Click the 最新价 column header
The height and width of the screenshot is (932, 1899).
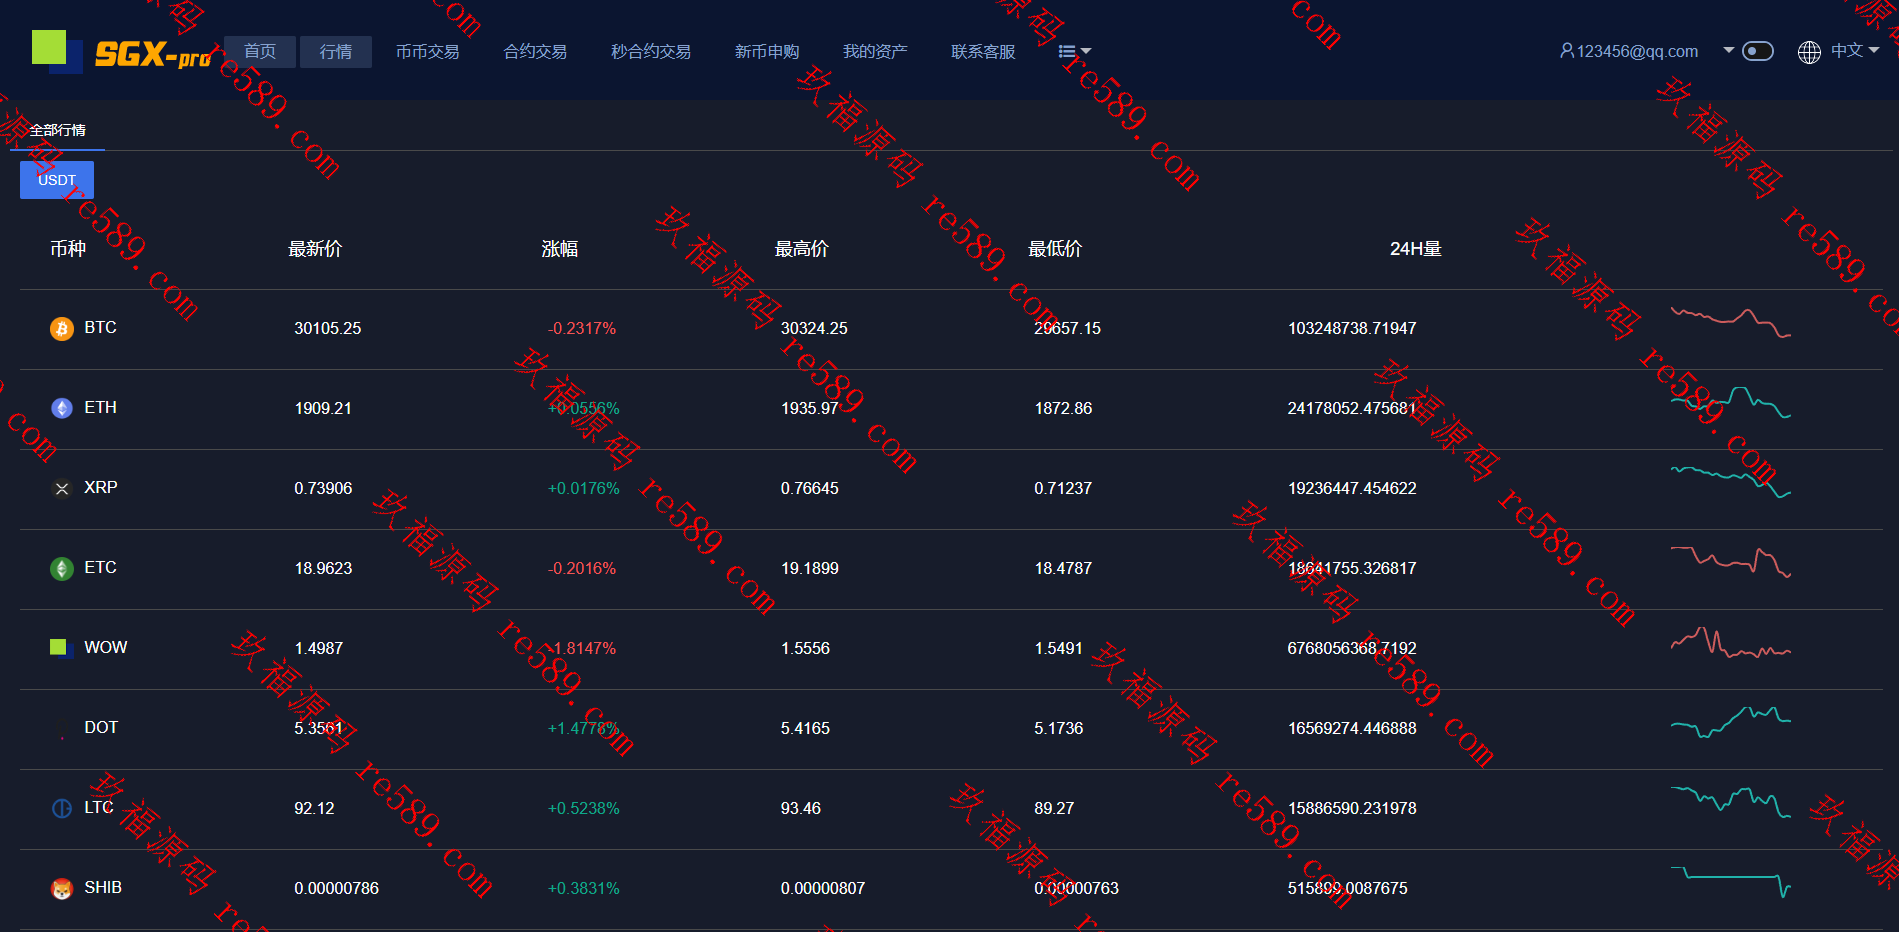tap(315, 249)
